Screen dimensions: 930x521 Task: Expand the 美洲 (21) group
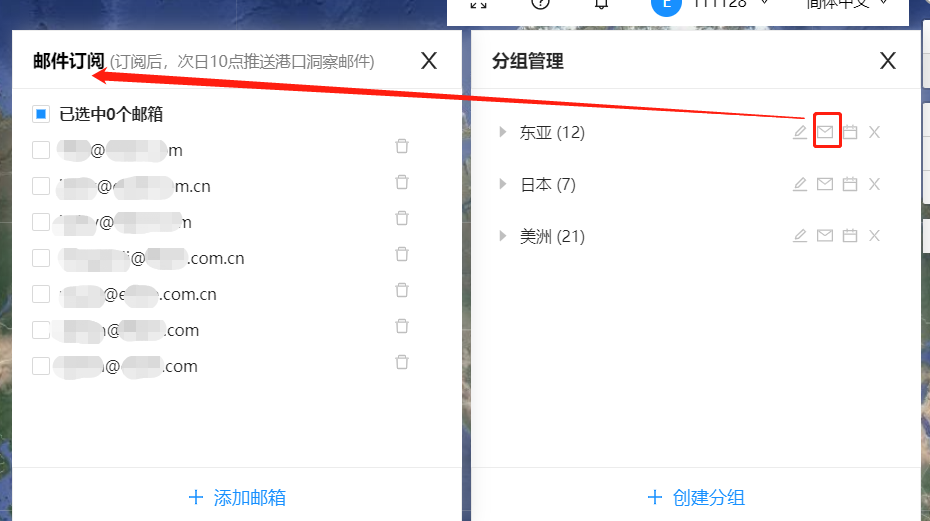point(502,236)
